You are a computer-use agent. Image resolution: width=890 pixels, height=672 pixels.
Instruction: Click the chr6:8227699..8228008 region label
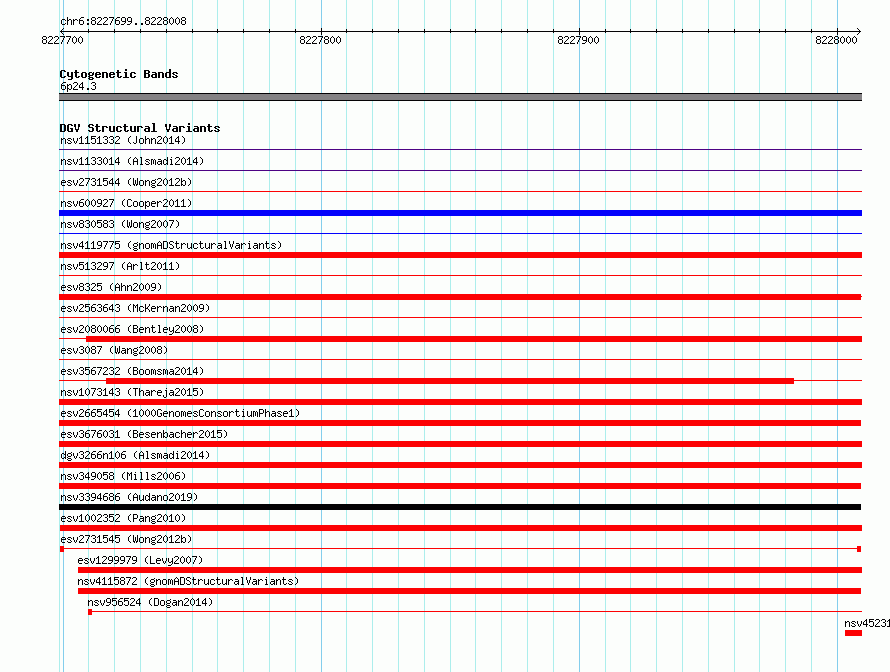coord(123,21)
